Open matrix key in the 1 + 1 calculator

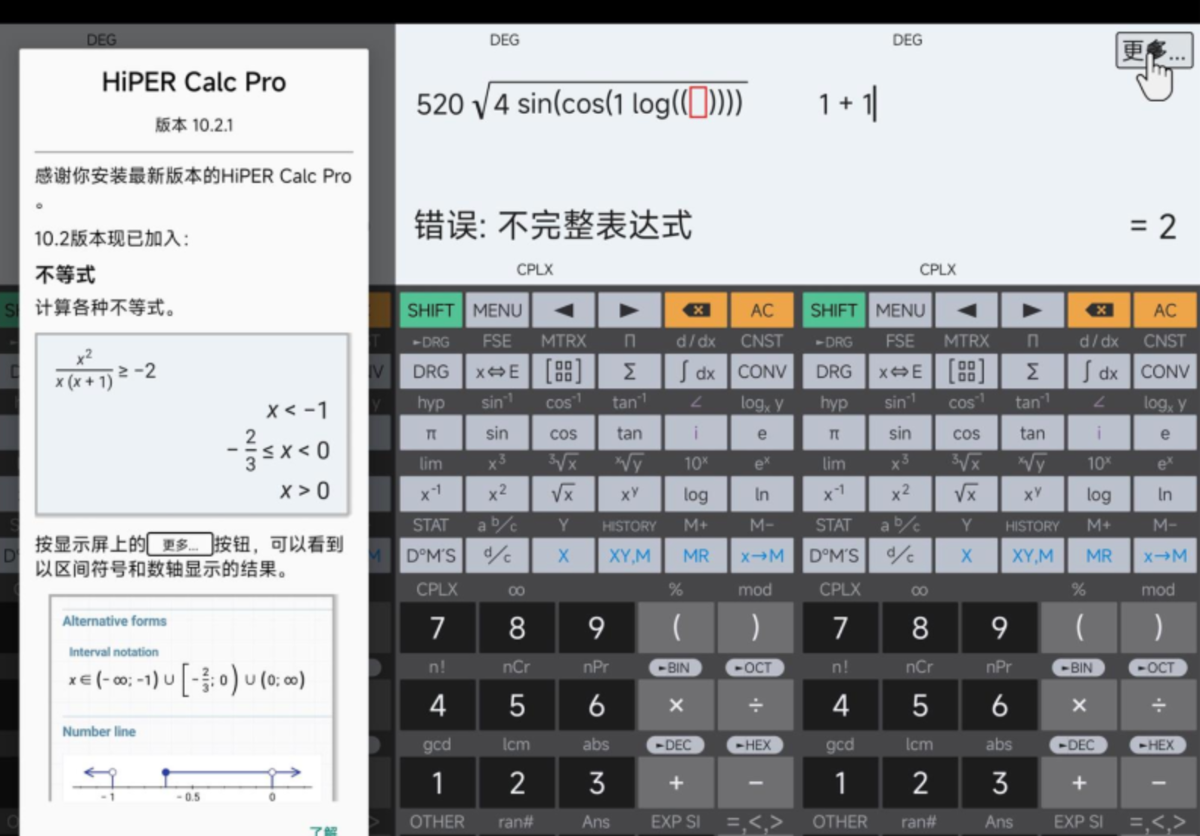[966, 372]
